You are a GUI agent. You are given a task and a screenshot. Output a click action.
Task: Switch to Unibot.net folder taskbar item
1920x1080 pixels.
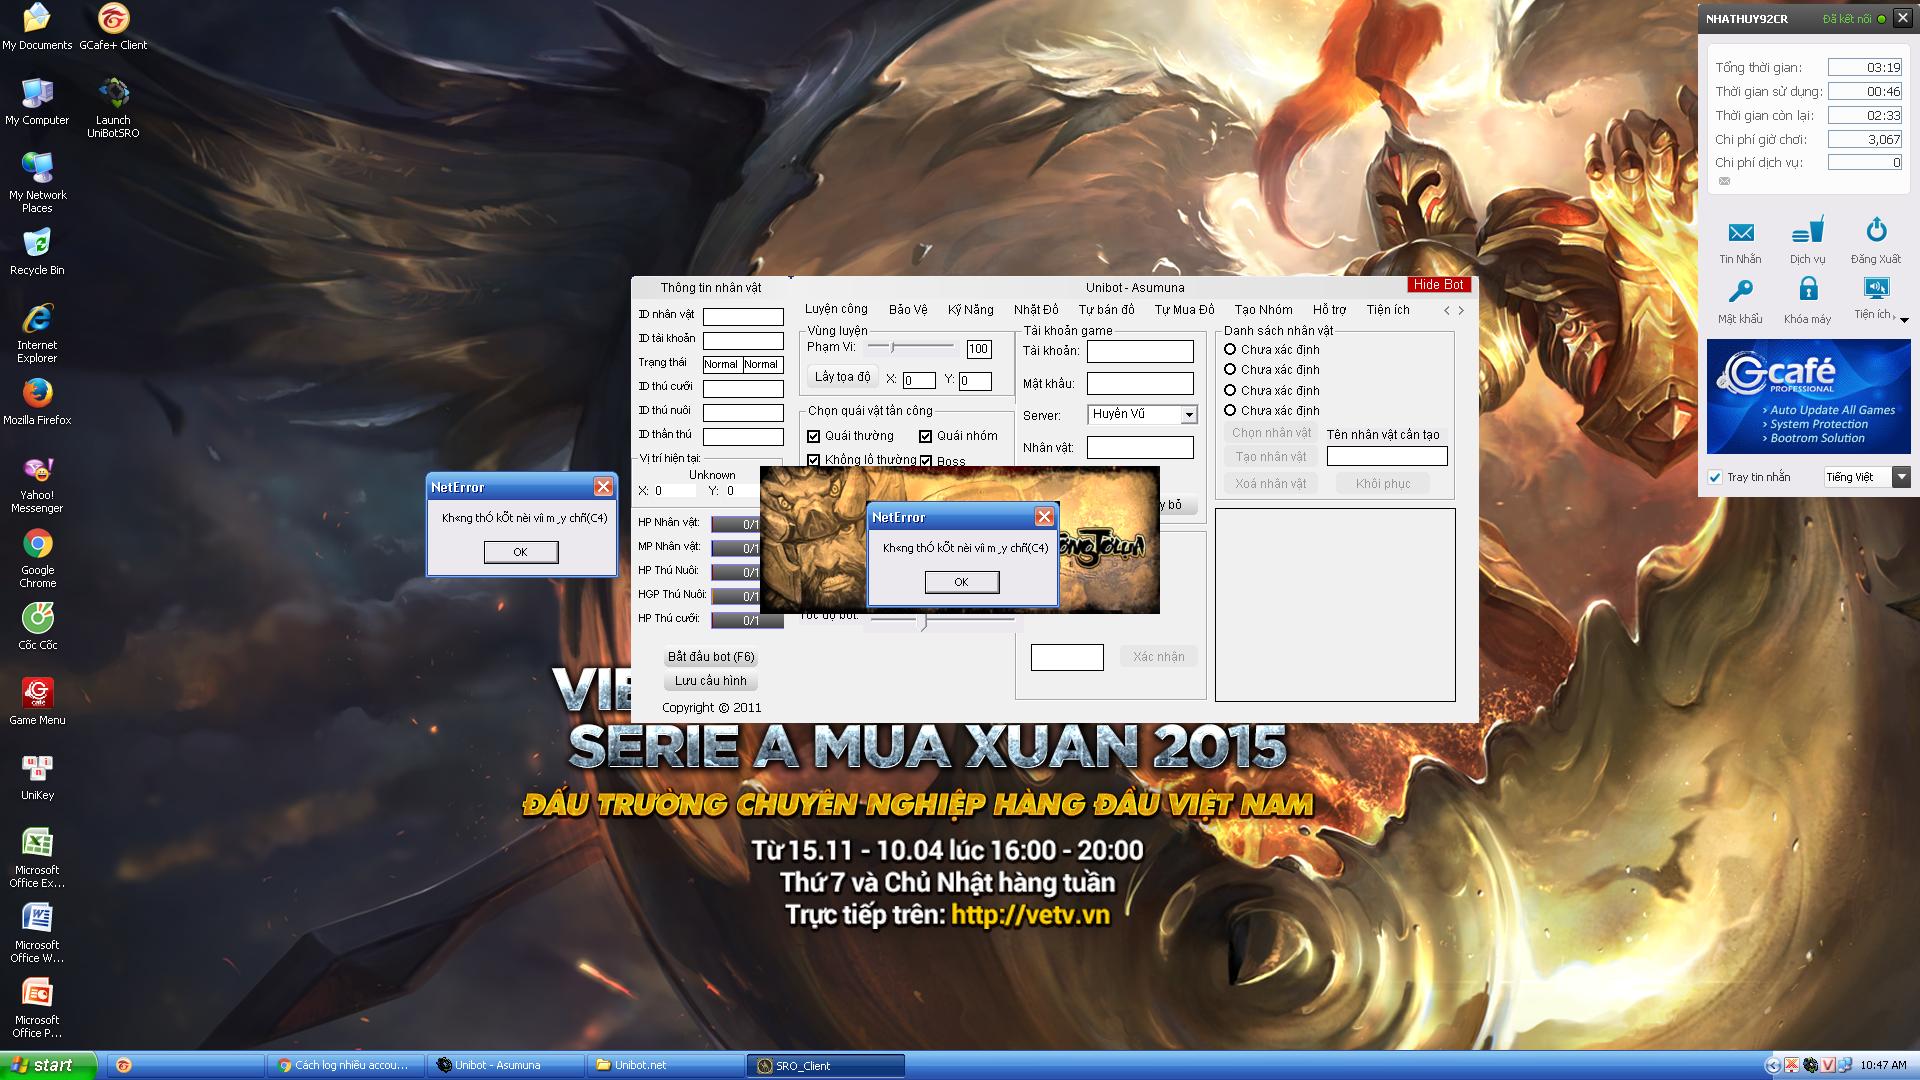click(666, 1066)
